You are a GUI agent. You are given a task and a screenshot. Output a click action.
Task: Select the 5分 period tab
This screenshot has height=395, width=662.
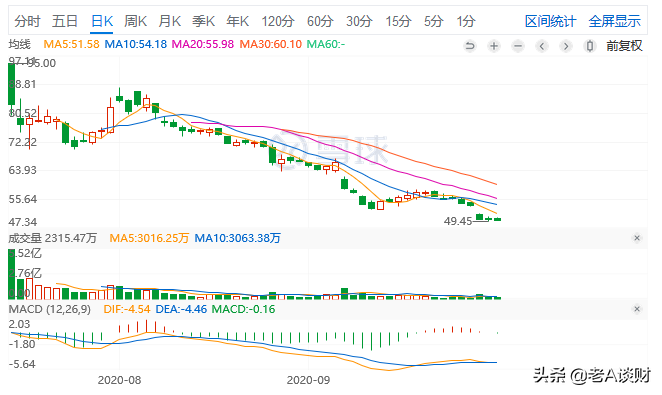[x=434, y=21]
